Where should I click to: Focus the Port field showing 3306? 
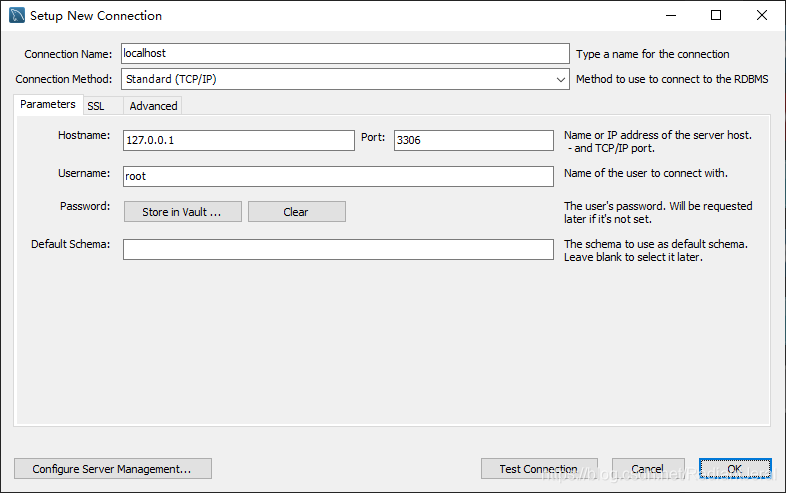tap(474, 140)
